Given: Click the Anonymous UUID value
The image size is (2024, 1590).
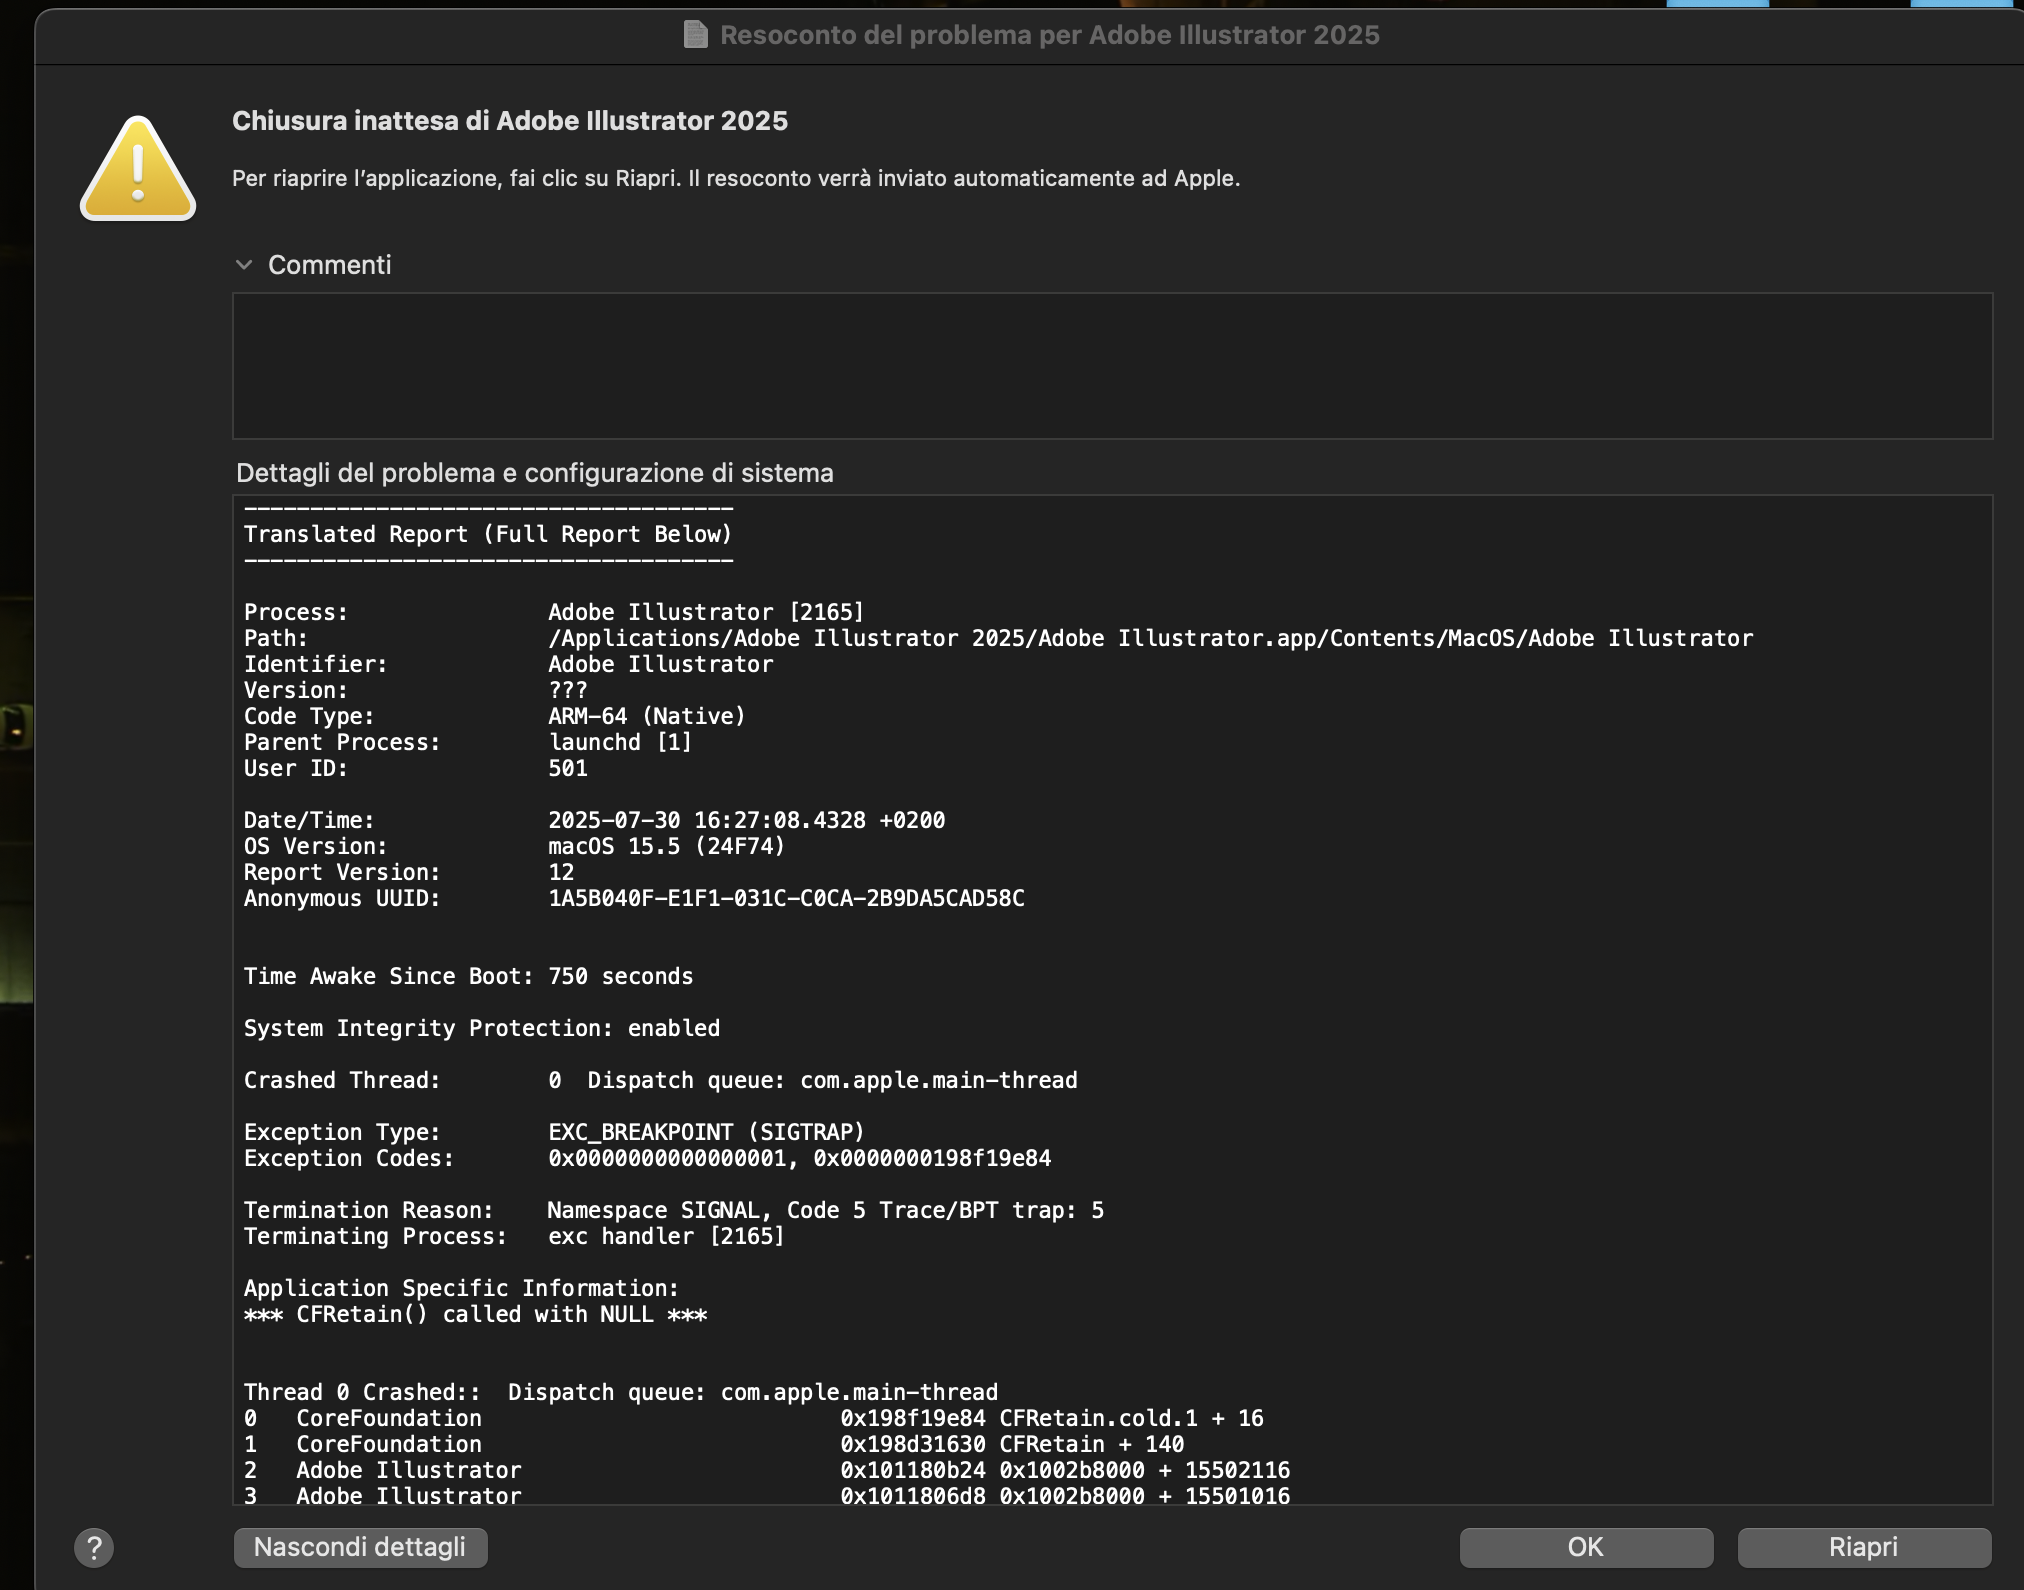Looking at the screenshot, I should point(786,898).
